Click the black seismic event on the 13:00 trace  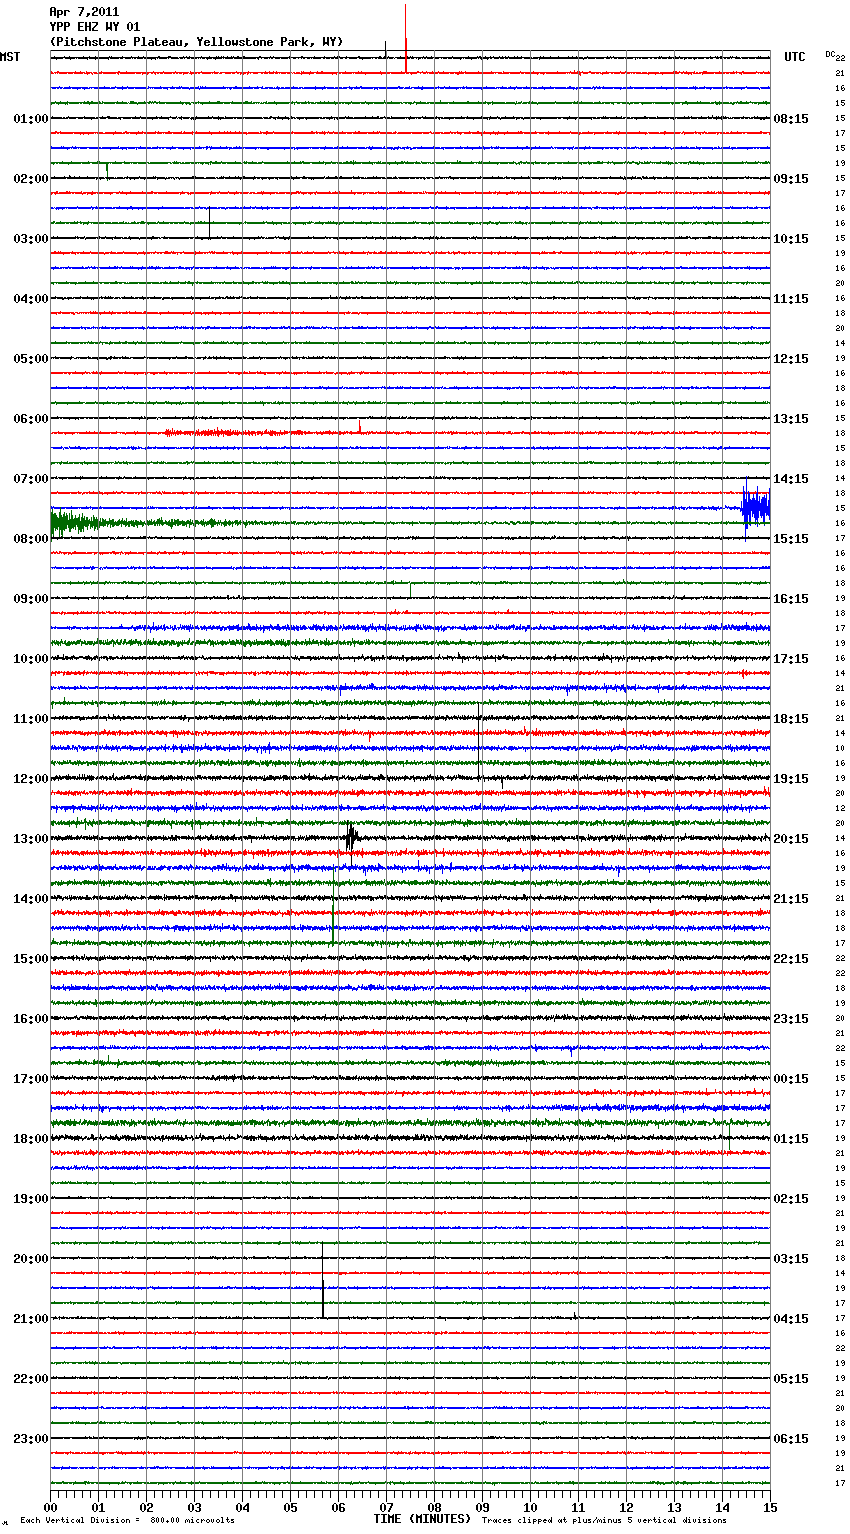click(351, 838)
